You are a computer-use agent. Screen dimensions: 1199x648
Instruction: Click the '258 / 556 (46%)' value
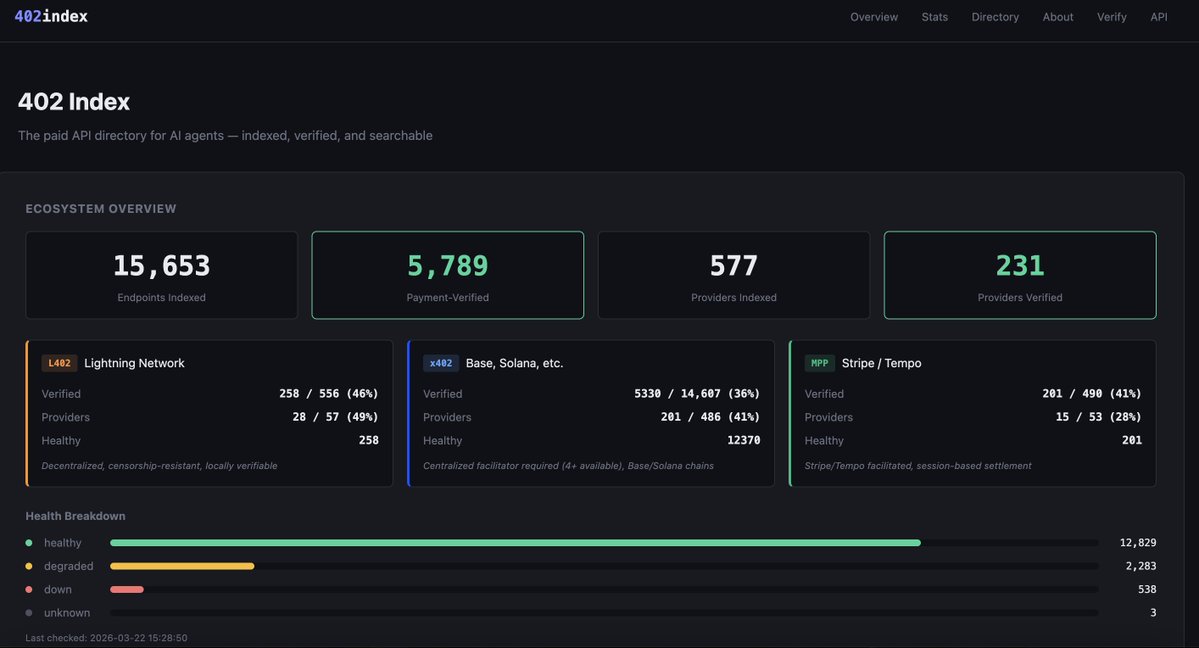pos(328,393)
